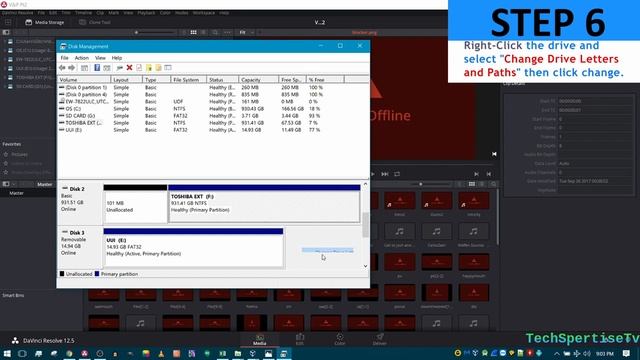Open the notification center icon
The width and height of the screenshot is (640, 360).
(627, 353)
